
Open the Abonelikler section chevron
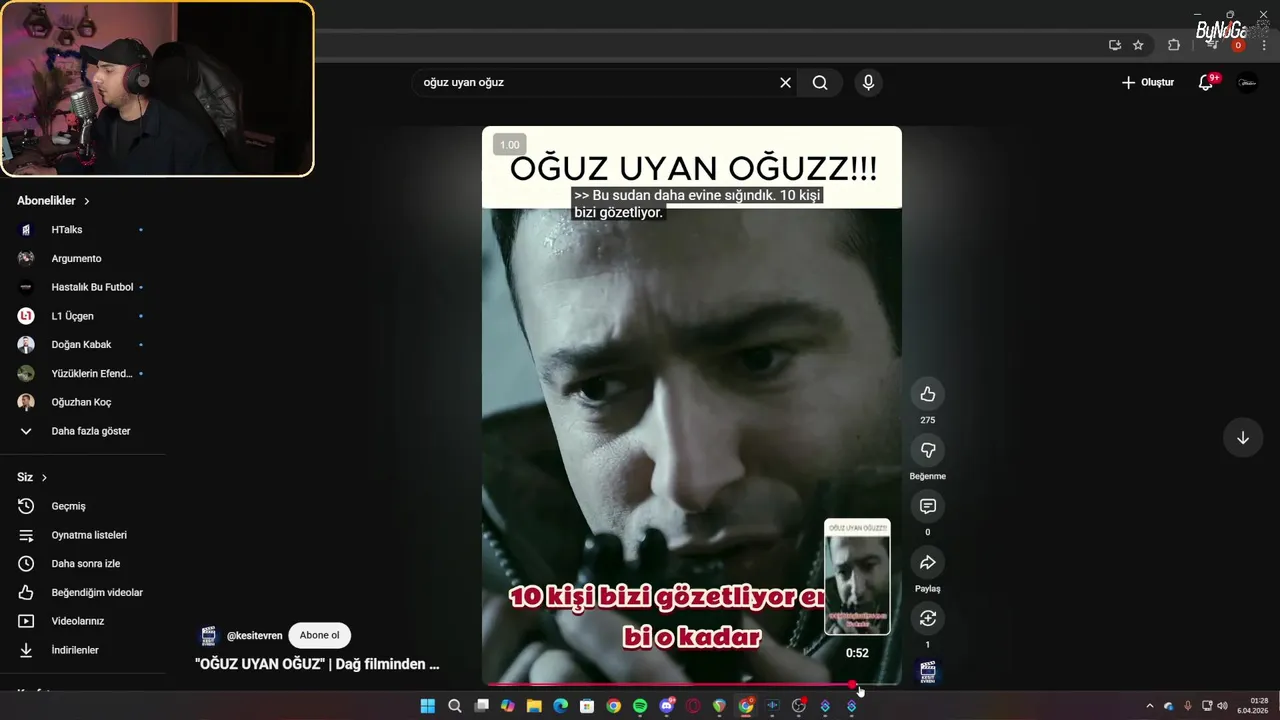(87, 201)
